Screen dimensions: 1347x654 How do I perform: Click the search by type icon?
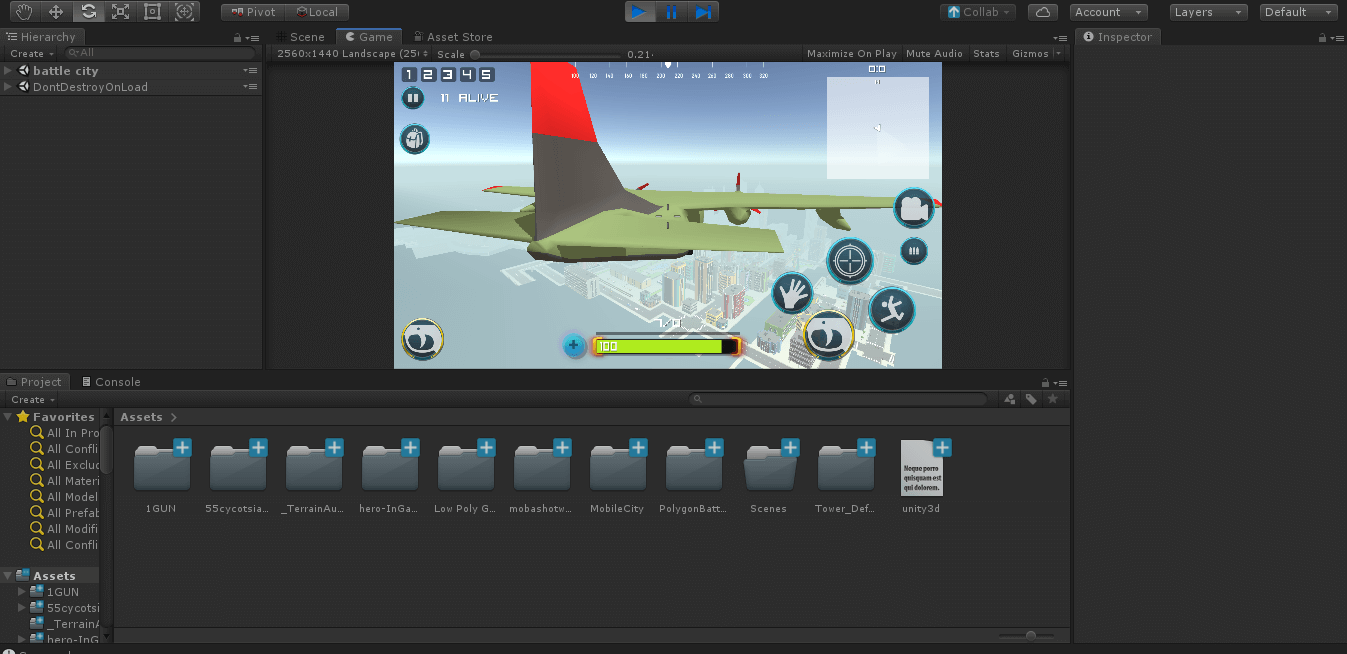[x=1010, y=399]
